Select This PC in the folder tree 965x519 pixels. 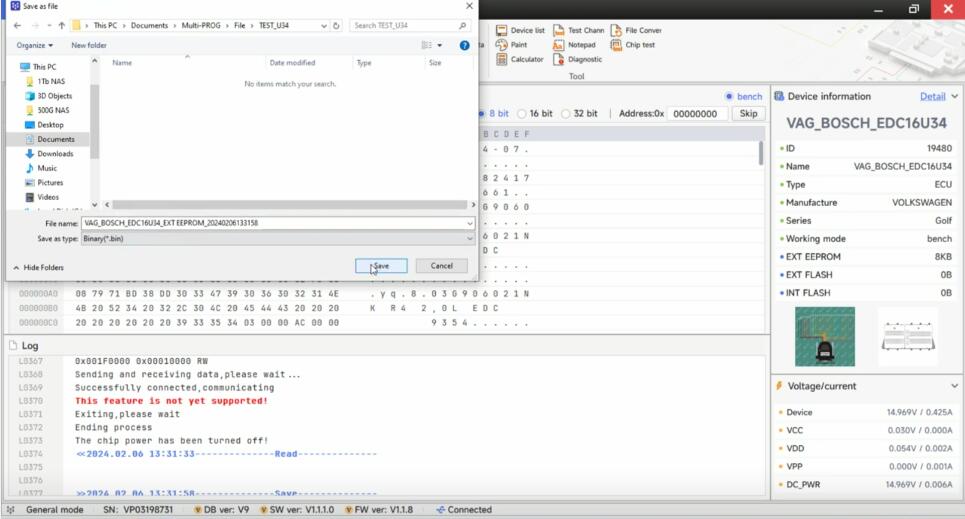(x=38, y=67)
